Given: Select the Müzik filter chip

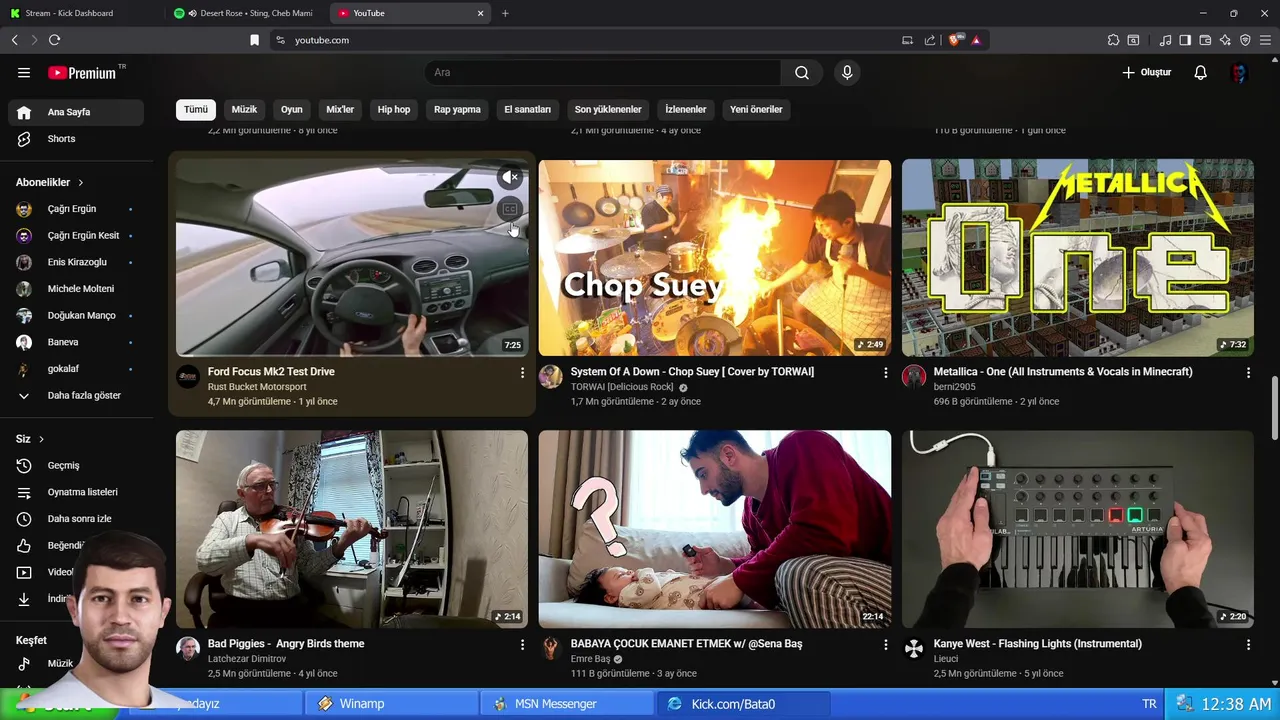Looking at the screenshot, I should pos(245,110).
